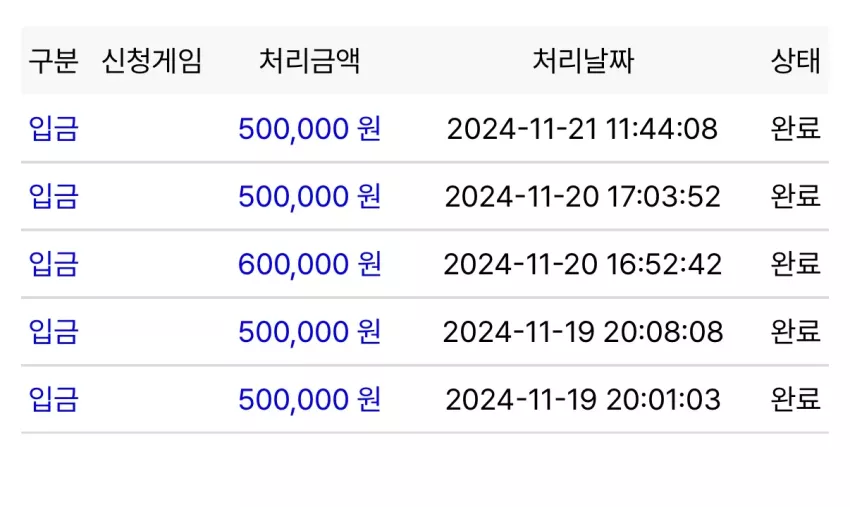Click the 처리금액 column header
850x507 pixels.
[310, 61]
